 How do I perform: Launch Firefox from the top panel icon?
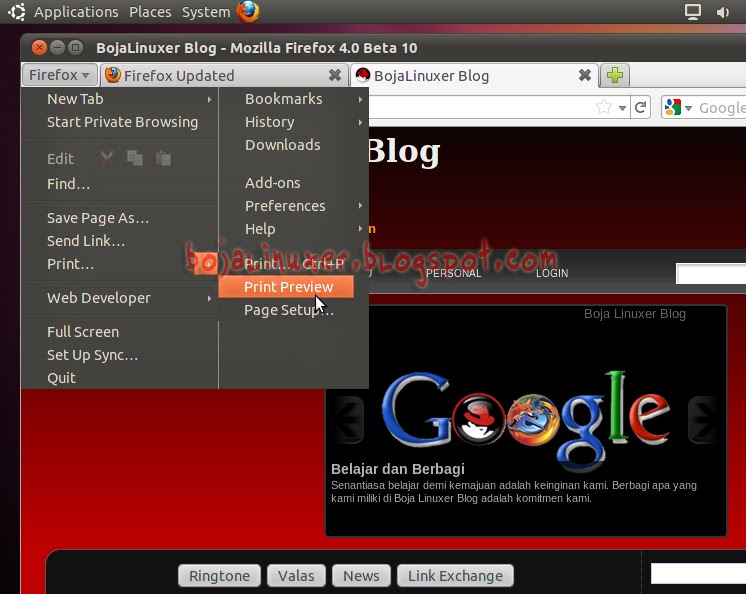pos(248,11)
